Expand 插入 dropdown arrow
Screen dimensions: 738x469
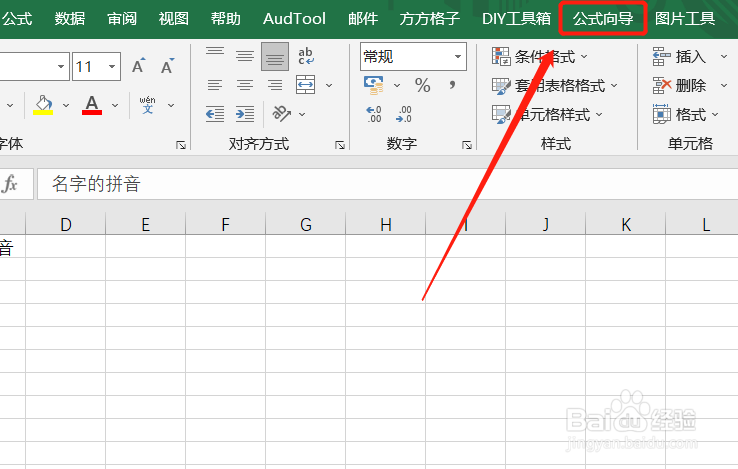click(x=724, y=57)
